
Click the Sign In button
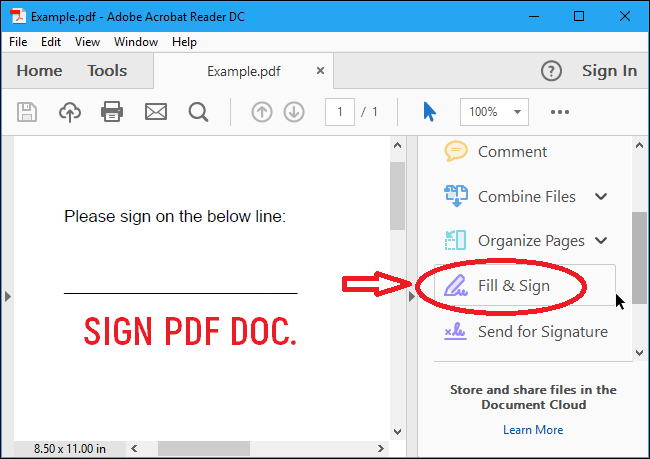[609, 71]
